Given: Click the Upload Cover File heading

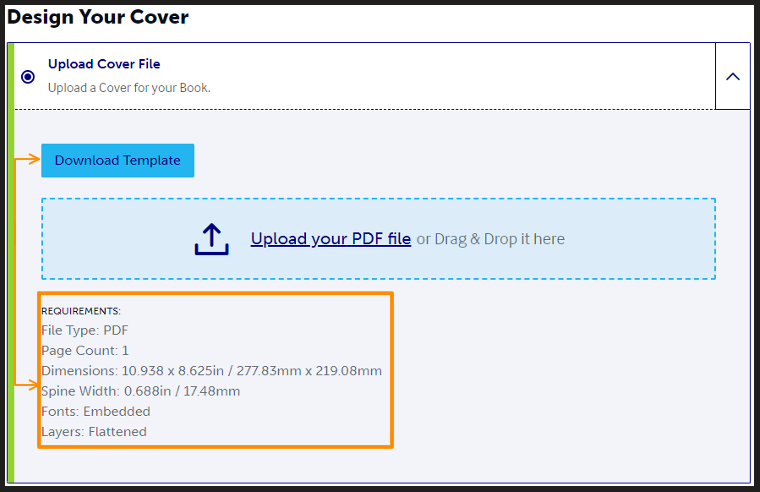Looking at the screenshot, I should (104, 64).
